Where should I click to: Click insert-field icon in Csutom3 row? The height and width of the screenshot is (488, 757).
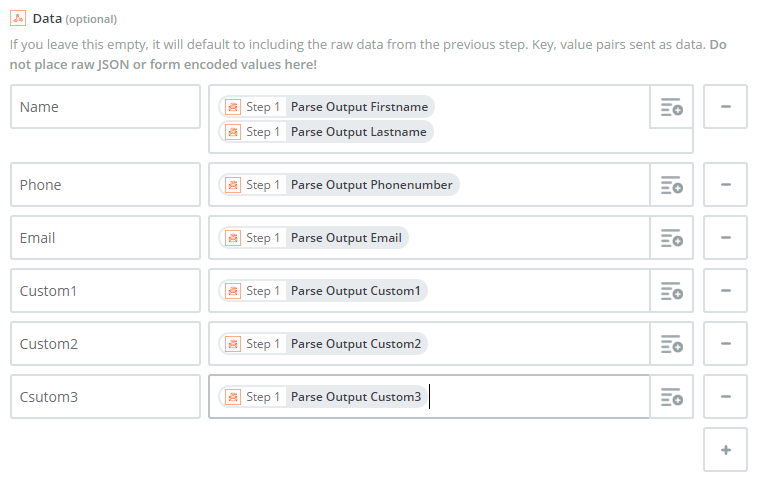pyautogui.click(x=671, y=397)
